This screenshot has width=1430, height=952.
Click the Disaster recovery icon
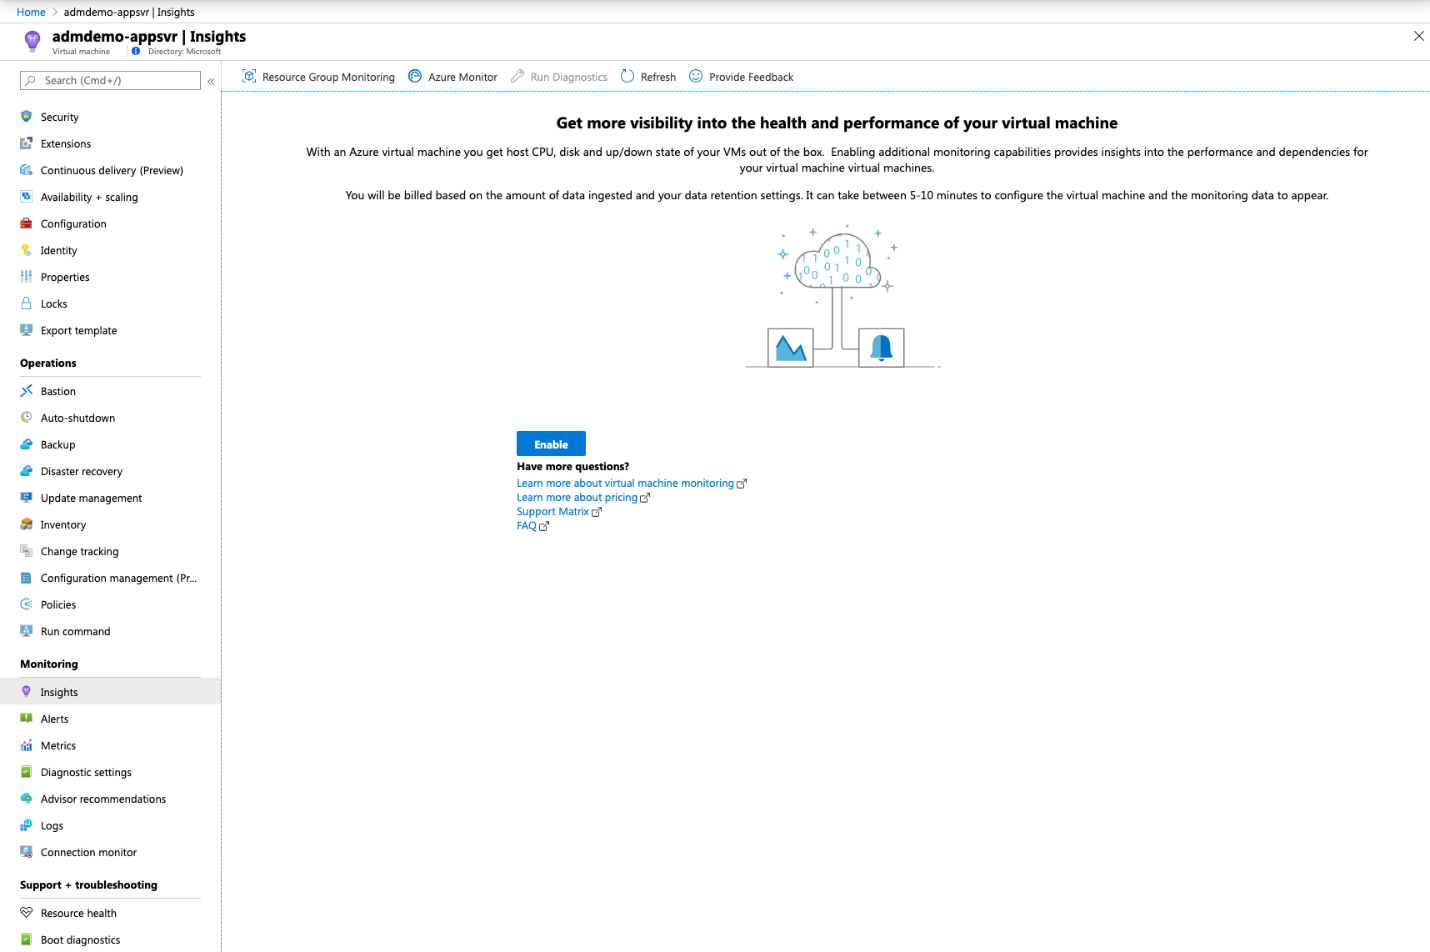[x=26, y=471]
